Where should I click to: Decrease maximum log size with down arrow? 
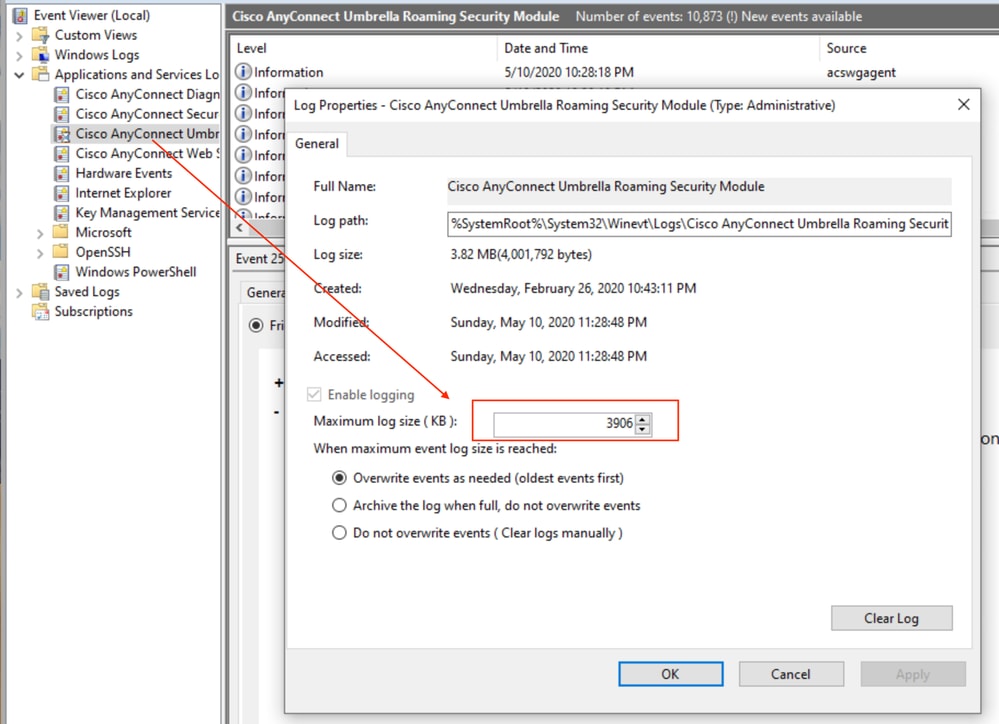coord(643,428)
